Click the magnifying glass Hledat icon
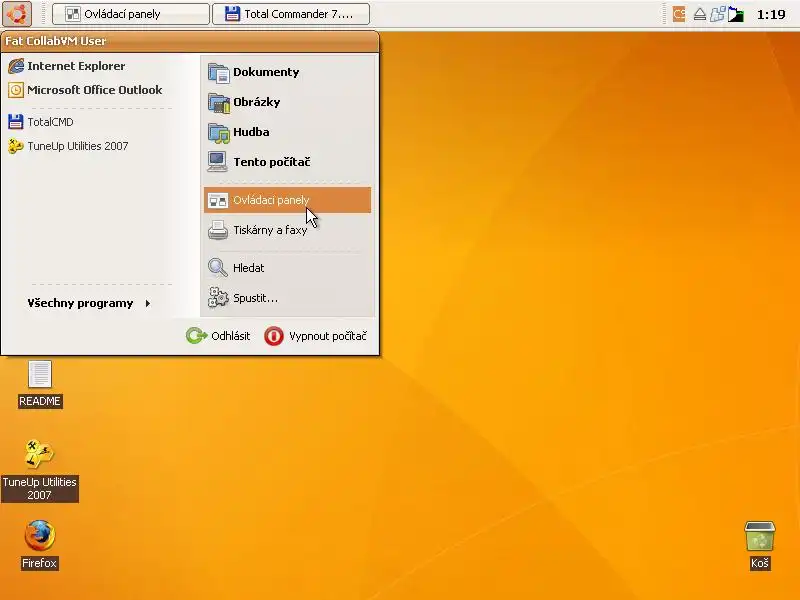 [x=218, y=268]
